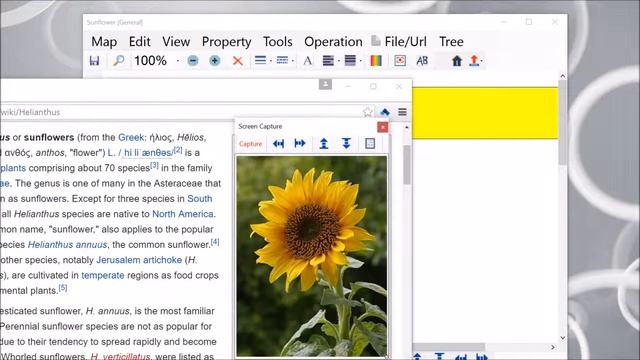This screenshot has height=360, width=640.
Task: Open the Jerusalem artichoke link
Action: click(139, 260)
